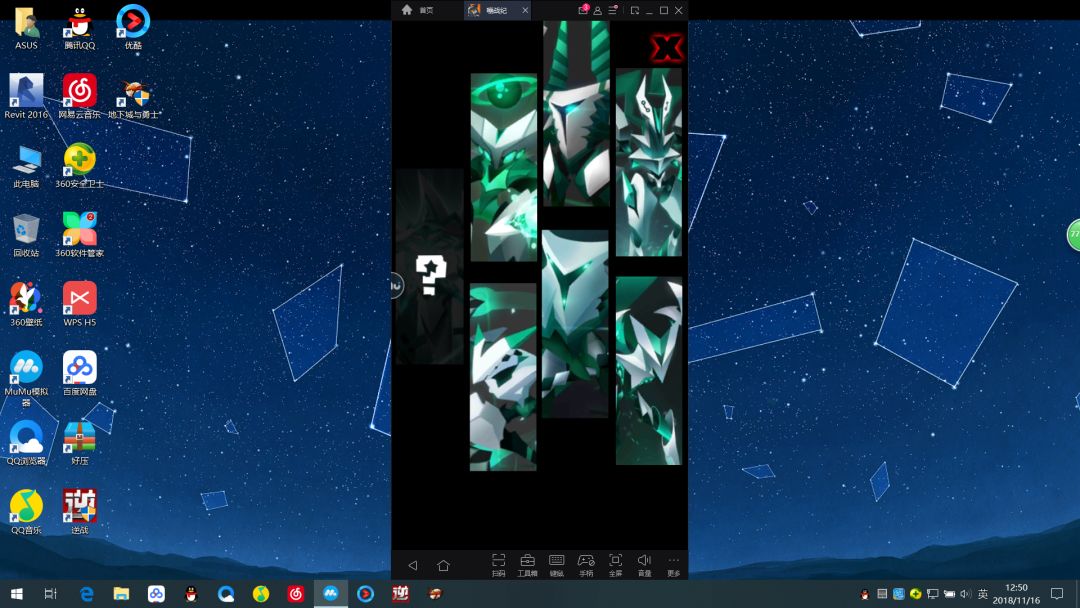Open the 工具箱 toolbox in emulator toolbar
This screenshot has width=1080, height=608.
[527, 565]
